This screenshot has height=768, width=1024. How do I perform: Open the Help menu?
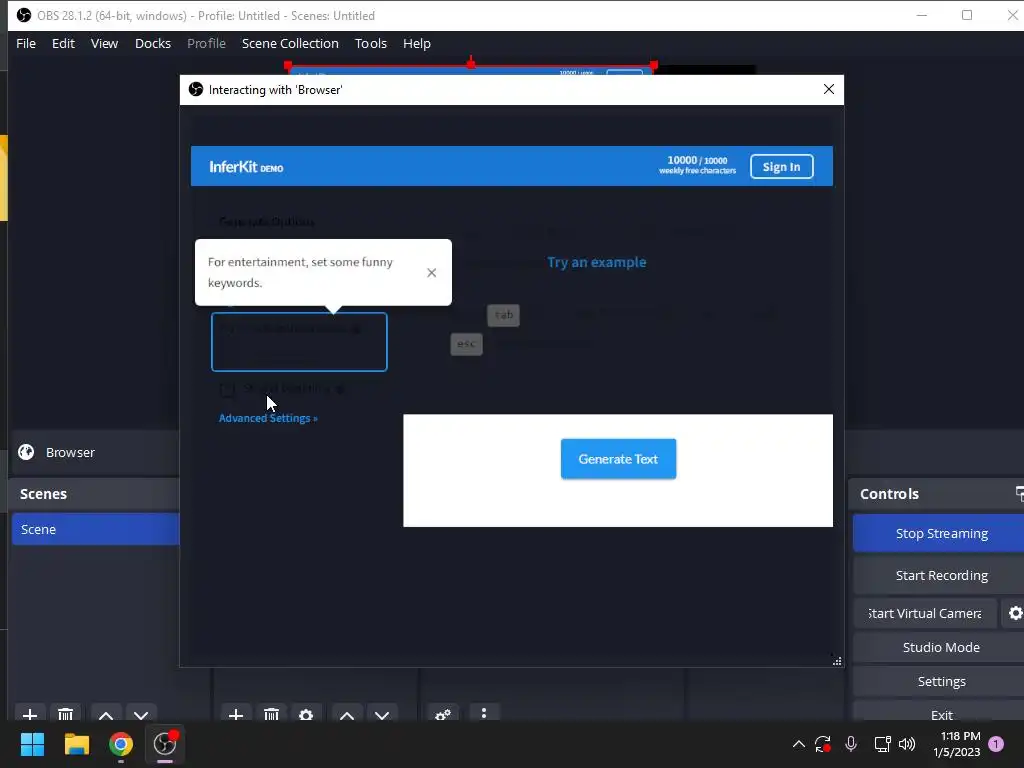(417, 43)
